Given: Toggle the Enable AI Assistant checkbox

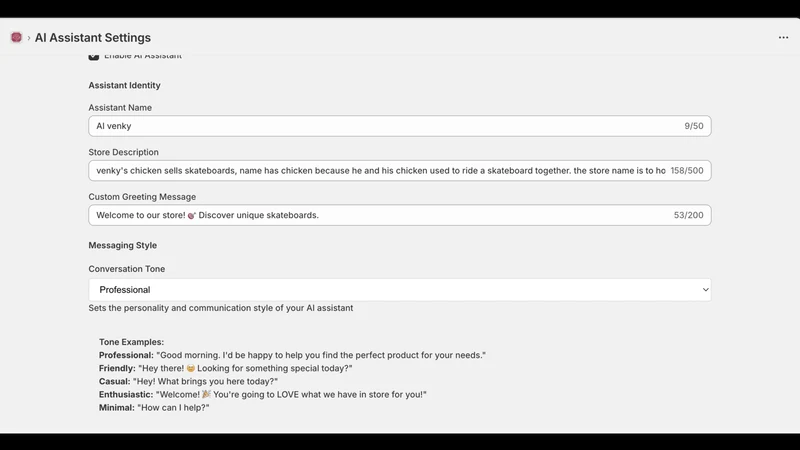Looking at the screenshot, I should pos(93,56).
